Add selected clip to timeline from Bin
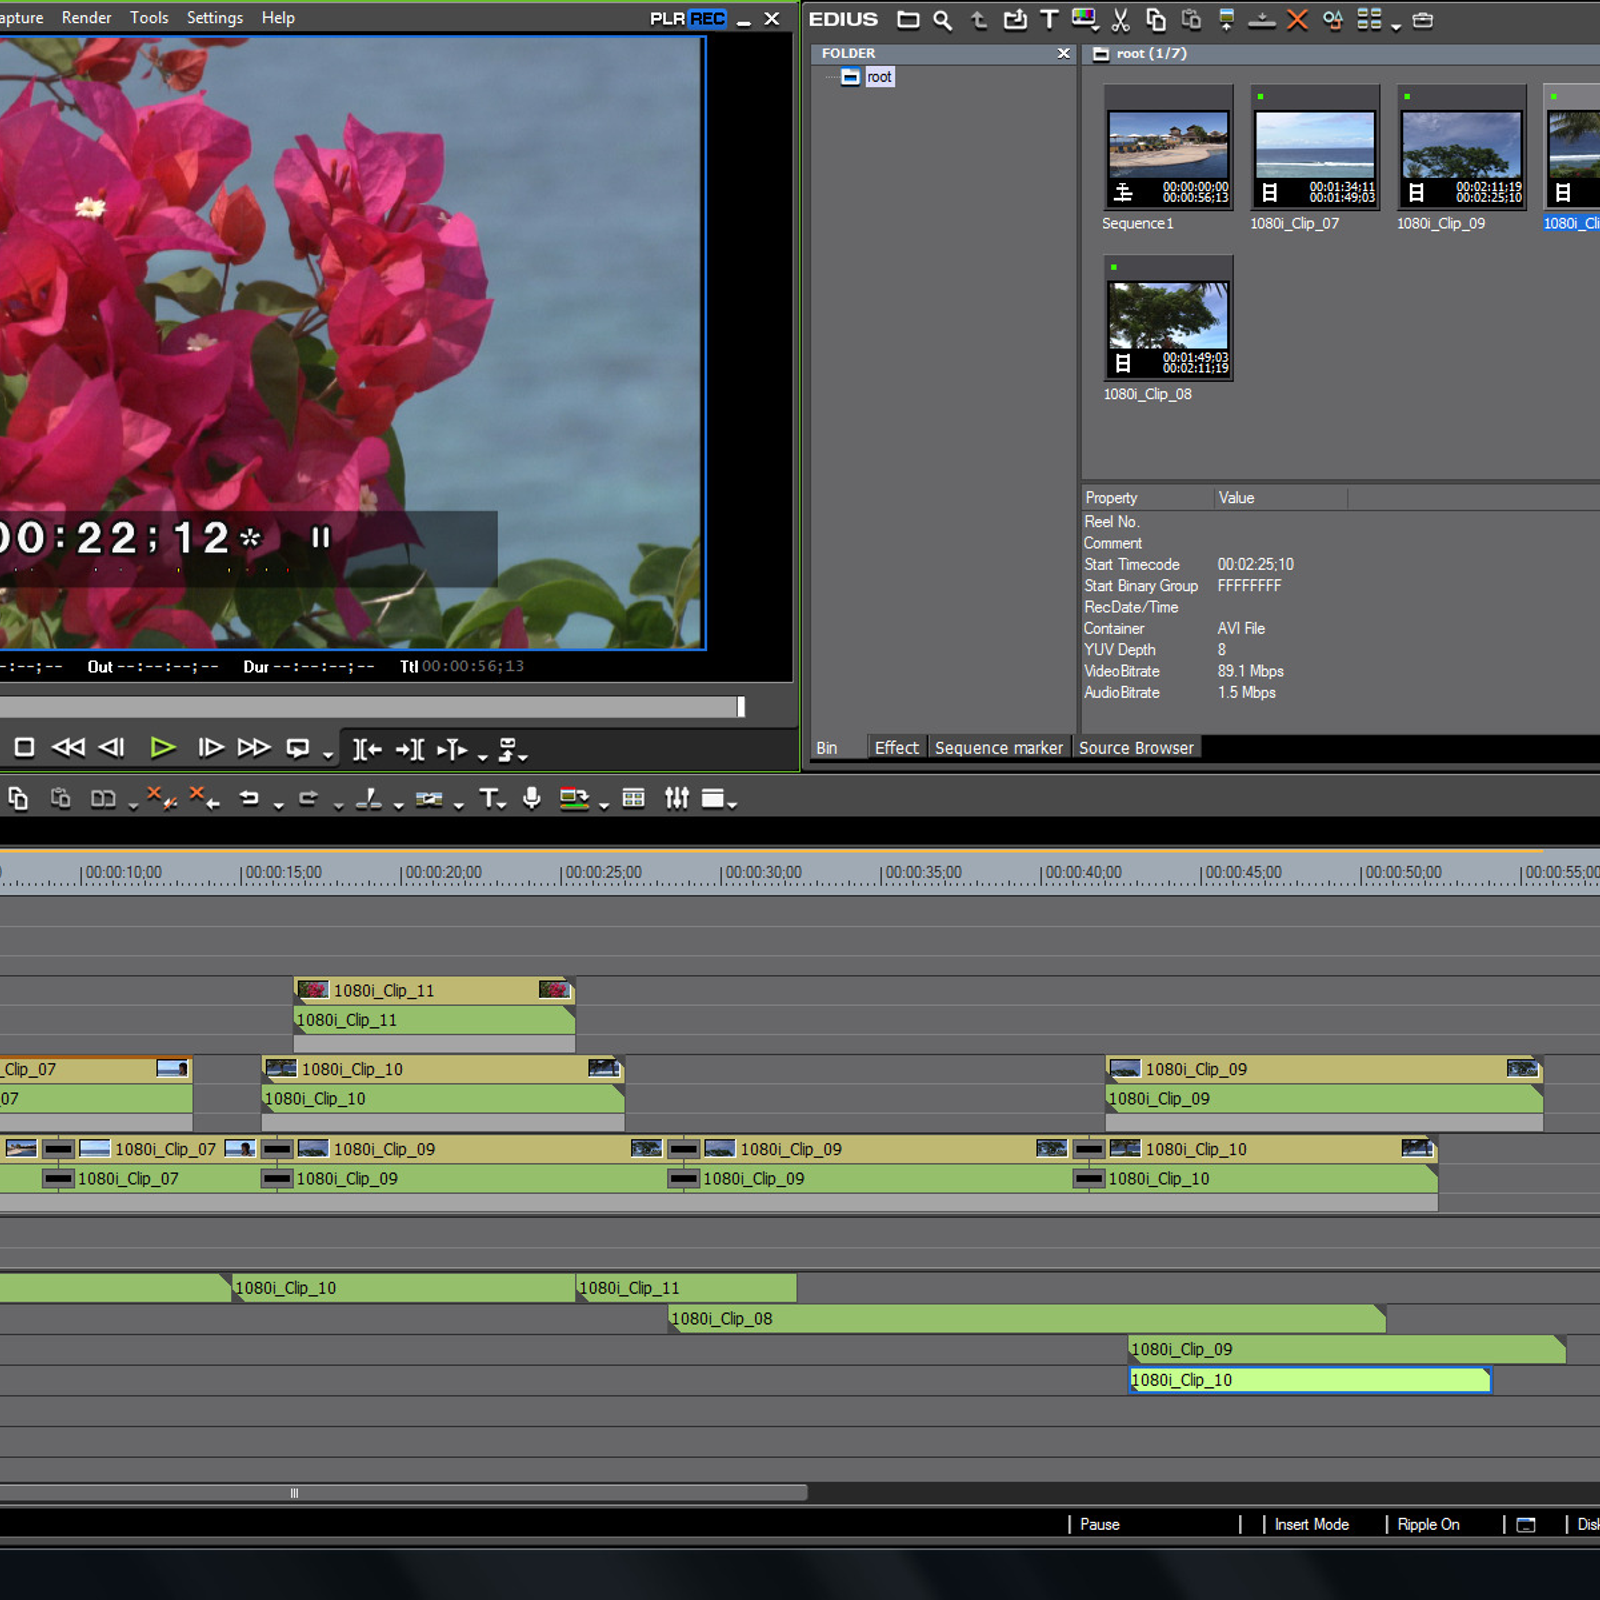This screenshot has width=1600, height=1600. (x=1262, y=19)
